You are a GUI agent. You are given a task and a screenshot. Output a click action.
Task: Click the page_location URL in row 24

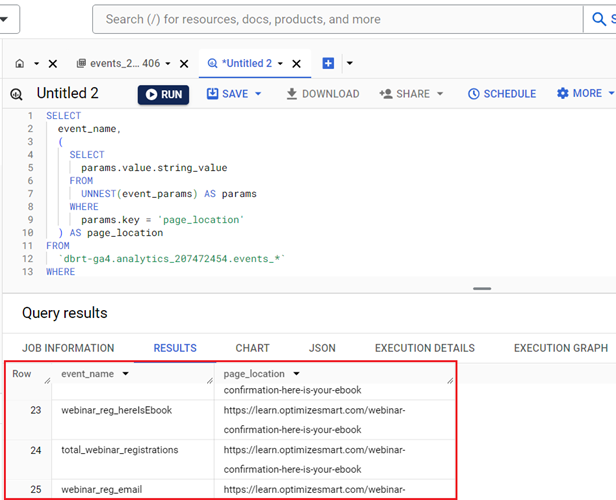click(x=314, y=460)
